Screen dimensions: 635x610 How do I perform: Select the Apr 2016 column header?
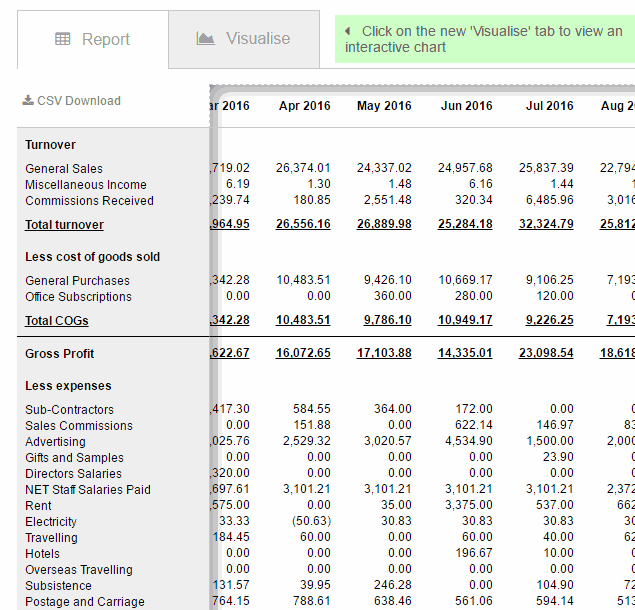[305, 106]
